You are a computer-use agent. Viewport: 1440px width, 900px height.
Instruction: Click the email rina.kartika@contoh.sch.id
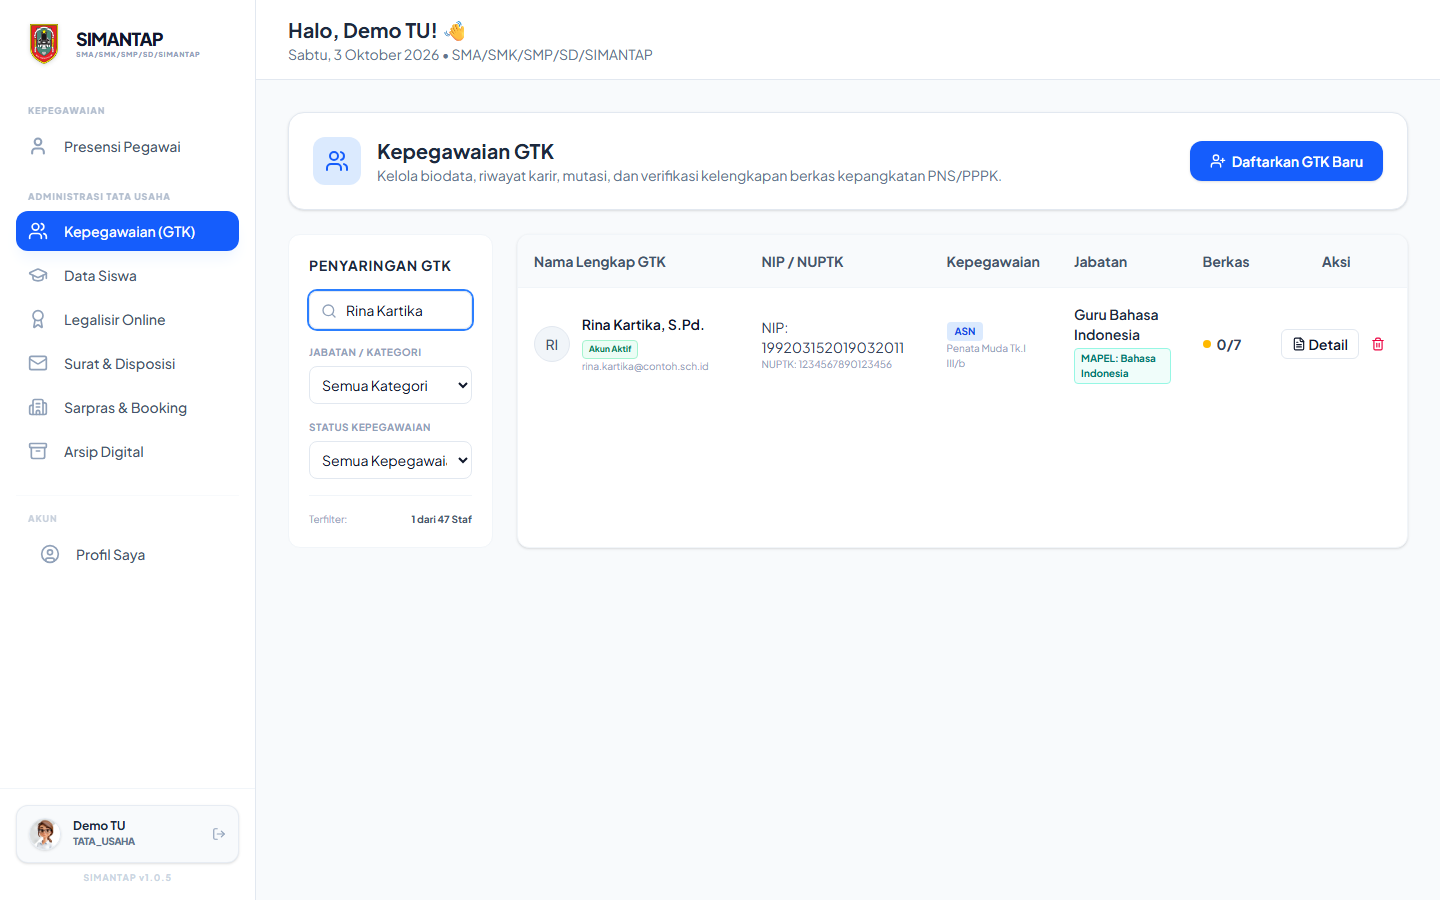coord(645,366)
